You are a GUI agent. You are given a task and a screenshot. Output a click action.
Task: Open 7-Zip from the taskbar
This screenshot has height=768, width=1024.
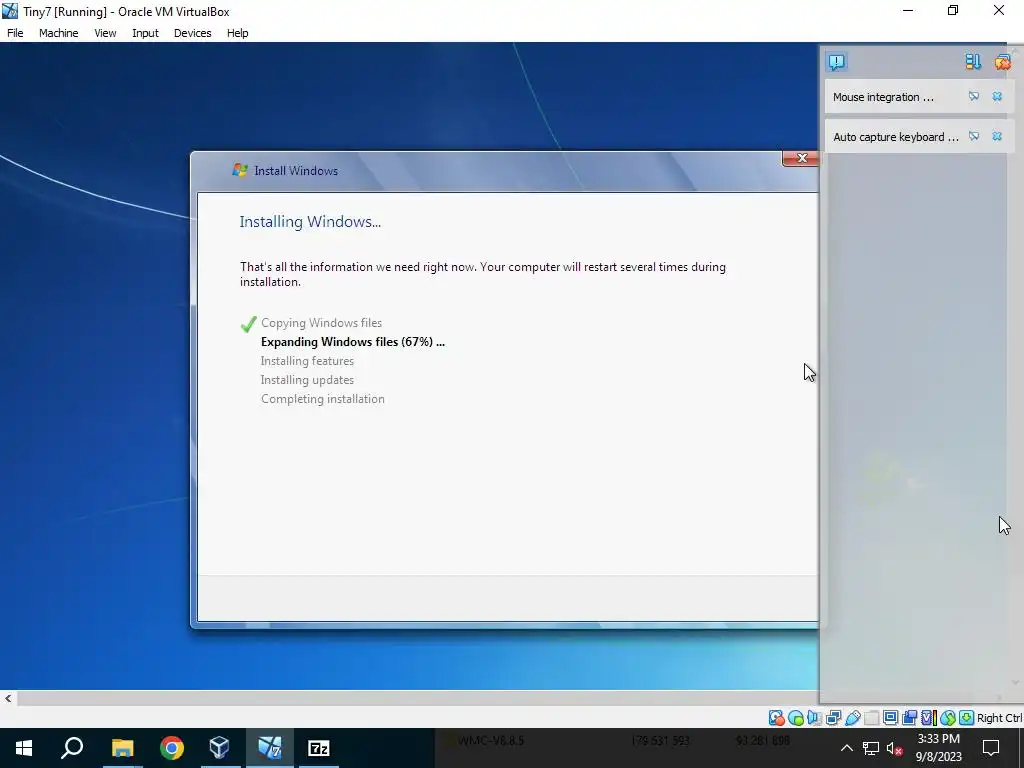tap(319, 748)
